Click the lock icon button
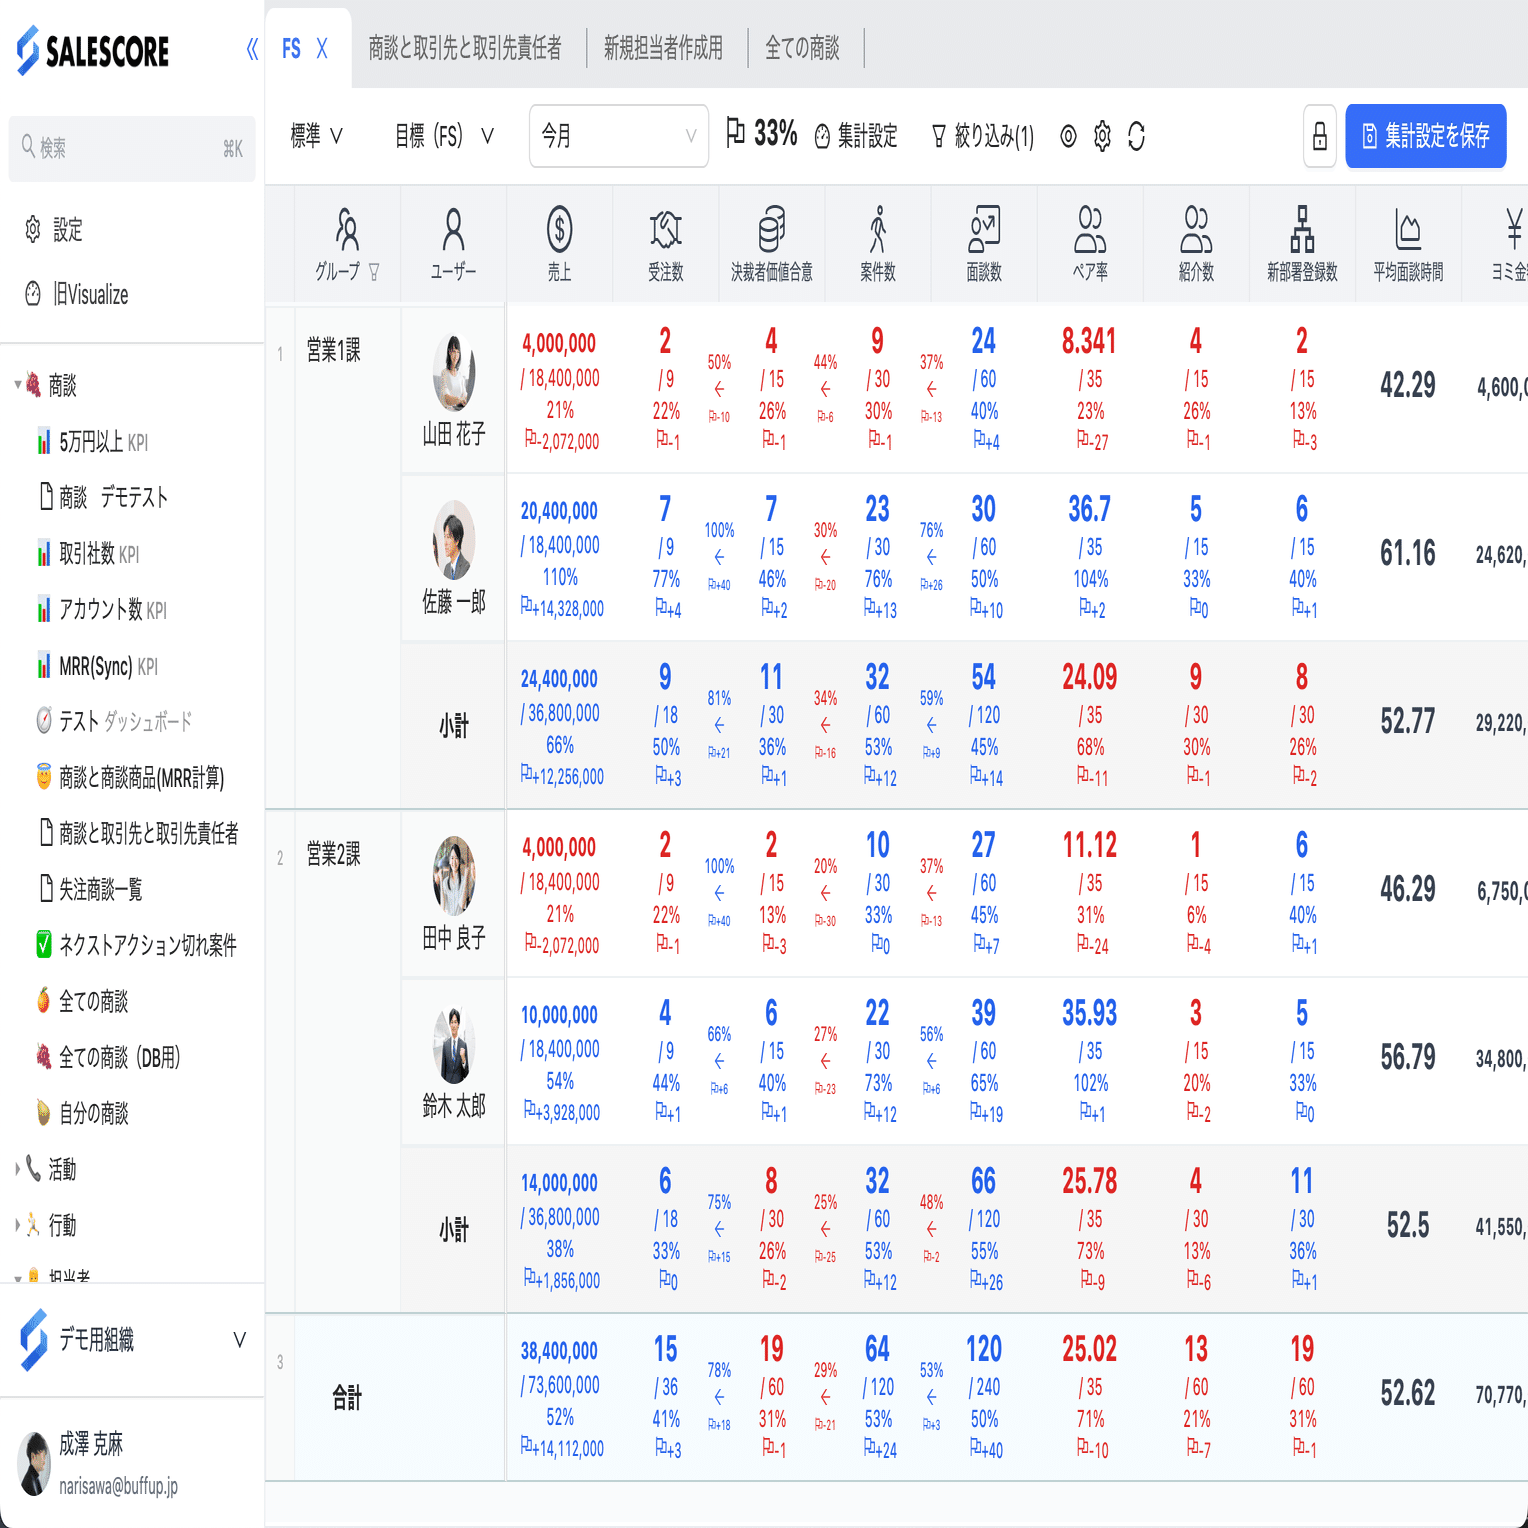Image resolution: width=1528 pixels, height=1528 pixels. pos(1320,136)
